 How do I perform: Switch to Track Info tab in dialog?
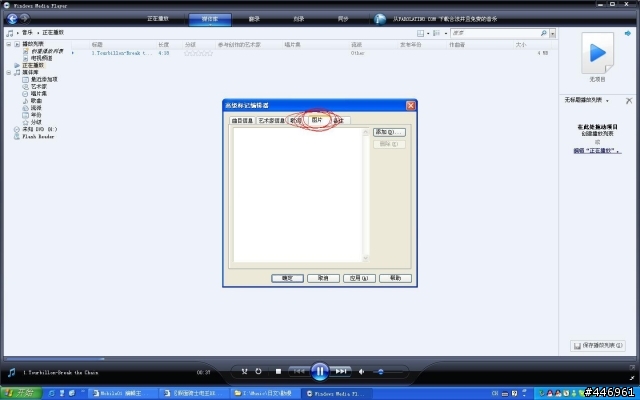pyautogui.click(x=242, y=120)
